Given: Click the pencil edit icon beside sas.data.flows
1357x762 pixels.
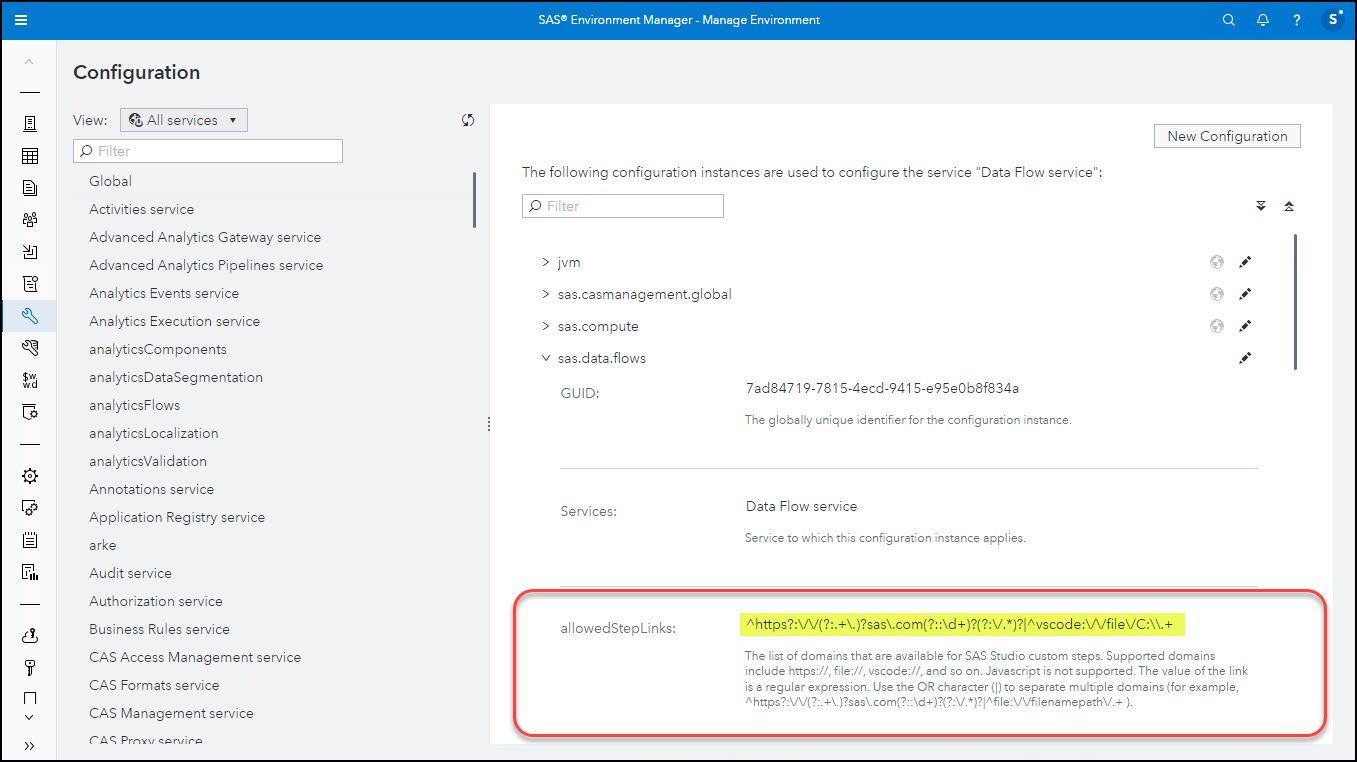Looking at the screenshot, I should pyautogui.click(x=1244, y=357).
